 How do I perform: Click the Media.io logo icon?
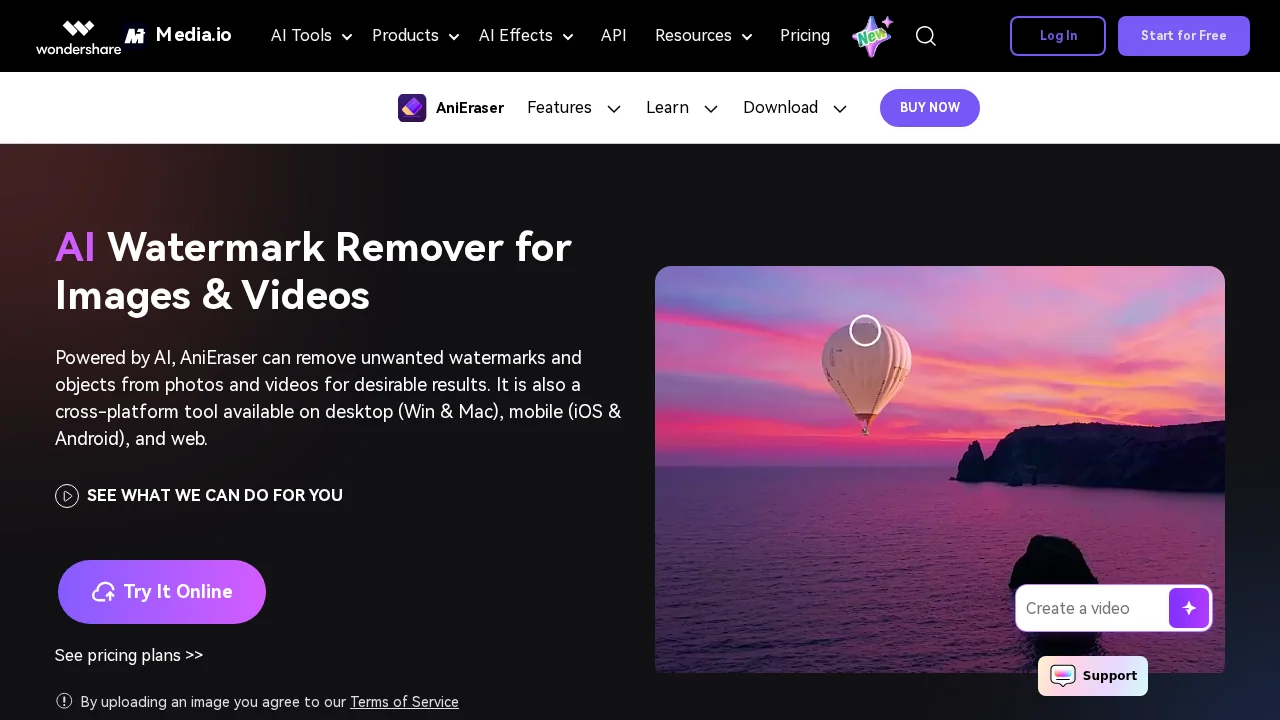point(135,36)
